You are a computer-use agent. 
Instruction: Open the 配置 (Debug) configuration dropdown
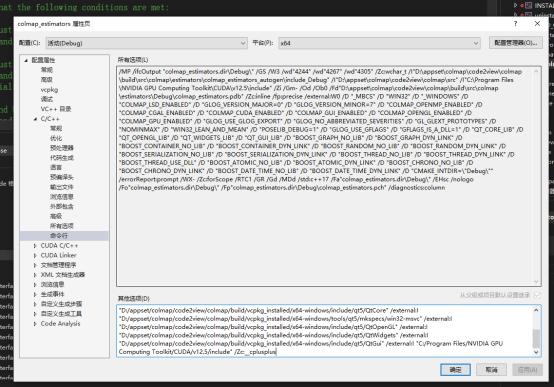(x=146, y=43)
